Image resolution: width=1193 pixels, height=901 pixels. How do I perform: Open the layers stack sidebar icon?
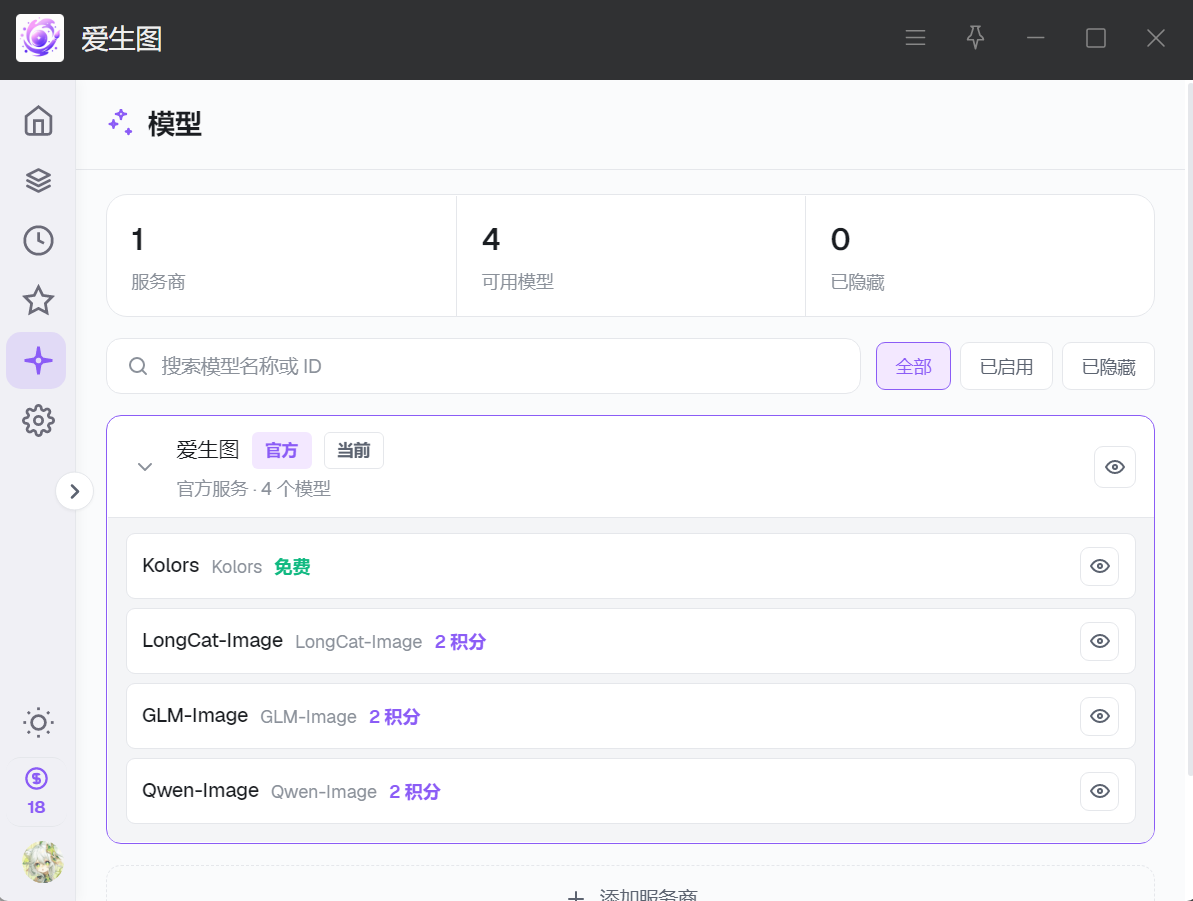click(x=38, y=180)
